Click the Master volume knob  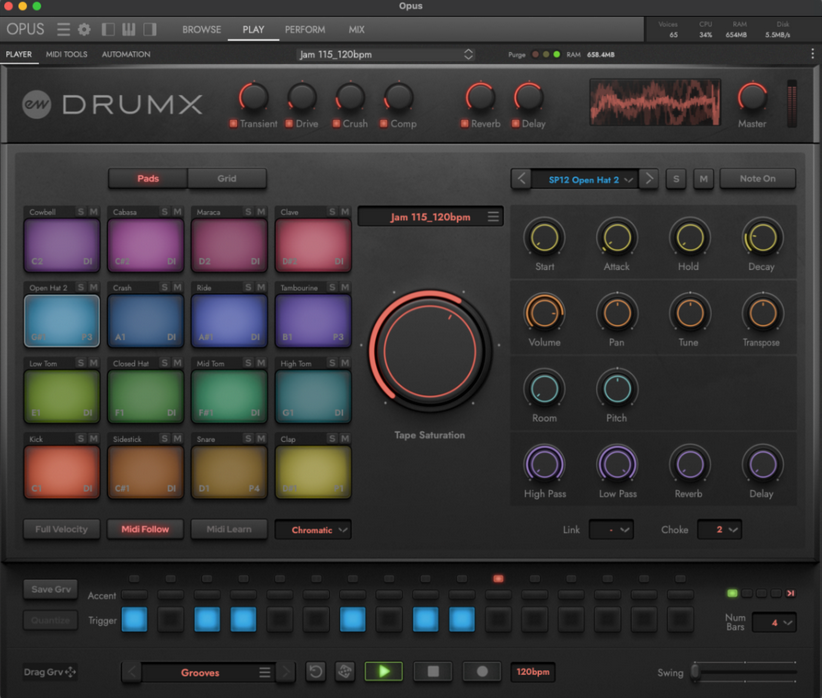point(752,97)
